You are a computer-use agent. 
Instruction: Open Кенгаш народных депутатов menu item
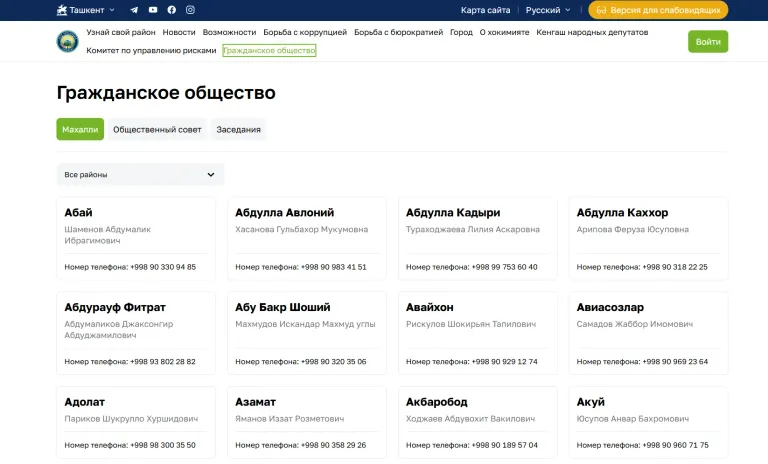[592, 32]
